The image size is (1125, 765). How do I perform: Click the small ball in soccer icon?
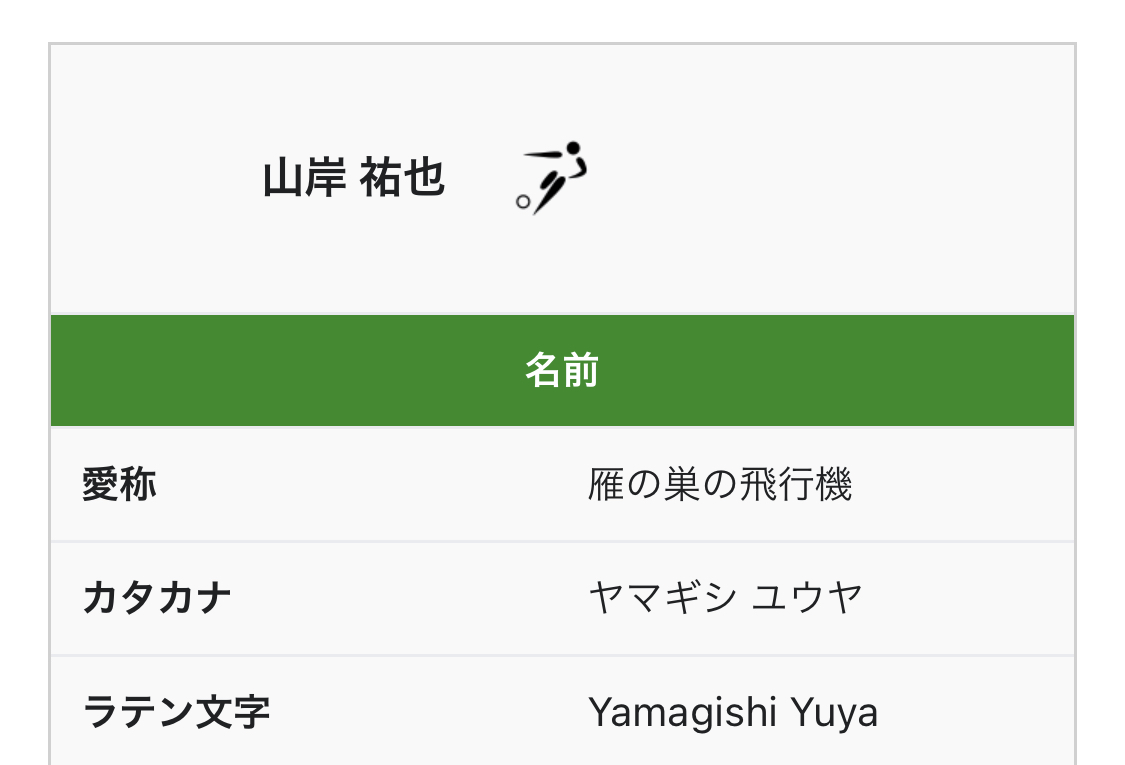[x=522, y=201]
